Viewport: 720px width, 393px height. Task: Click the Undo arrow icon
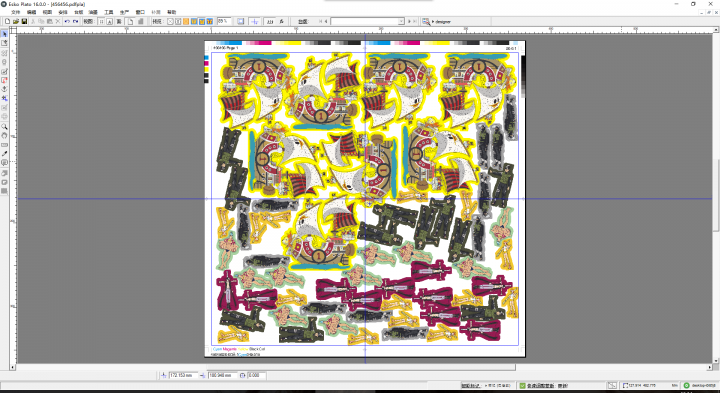point(67,21)
